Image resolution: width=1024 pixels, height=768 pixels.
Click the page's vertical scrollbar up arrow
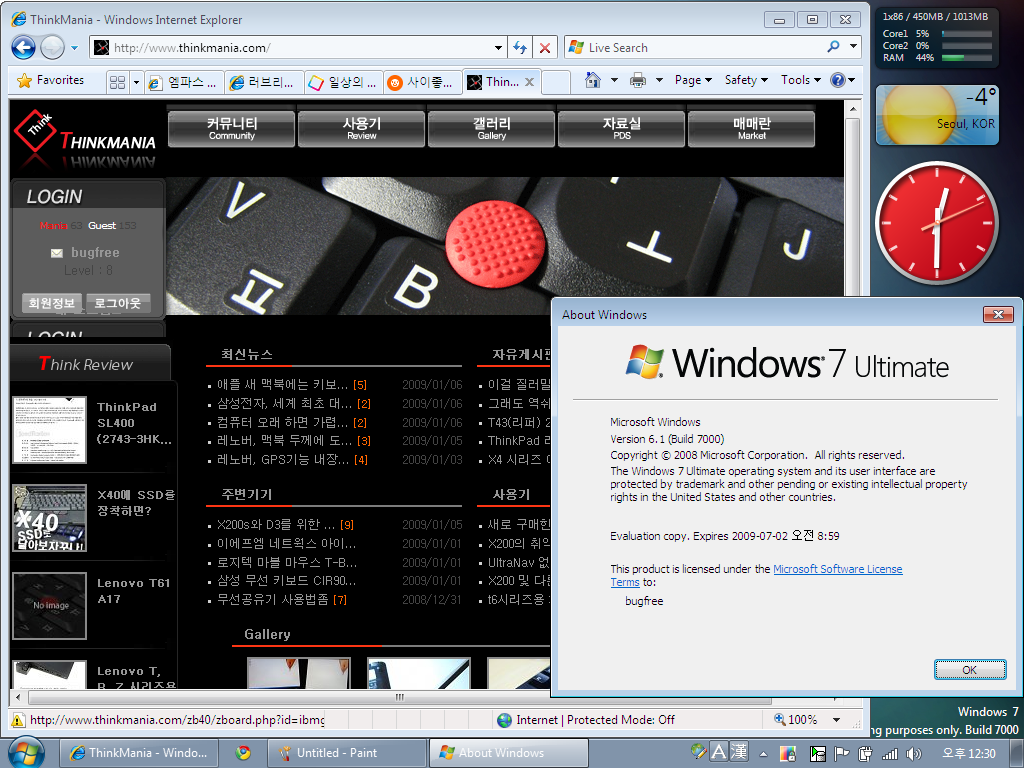coord(852,109)
